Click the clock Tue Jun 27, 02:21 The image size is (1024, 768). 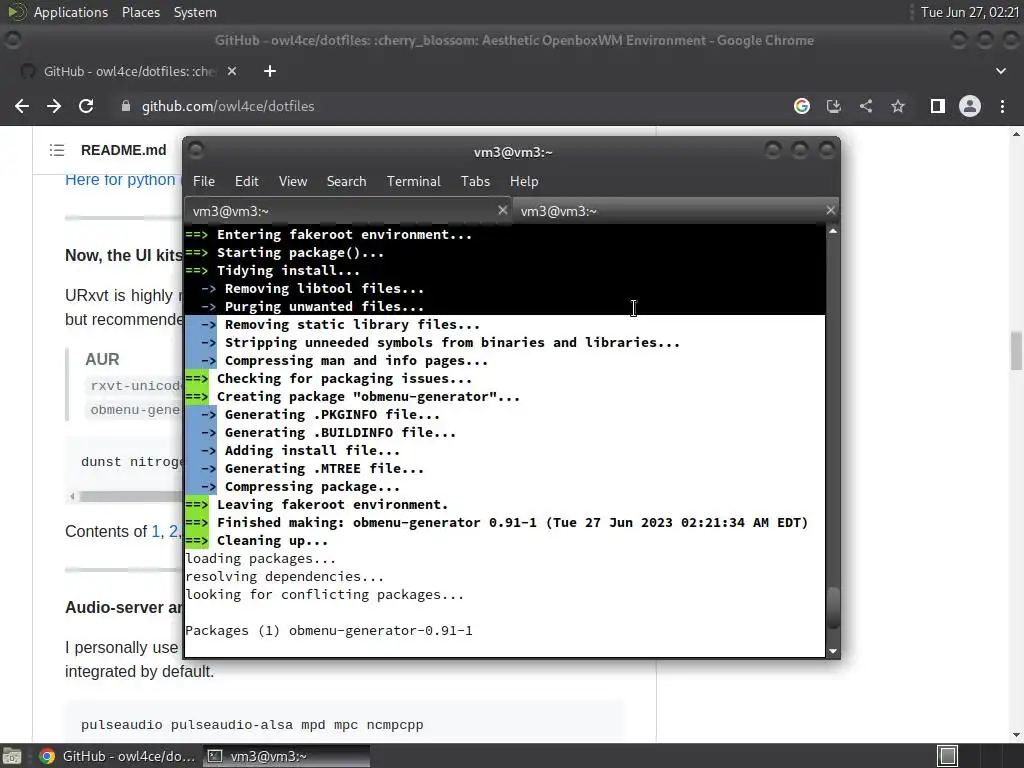tap(969, 12)
